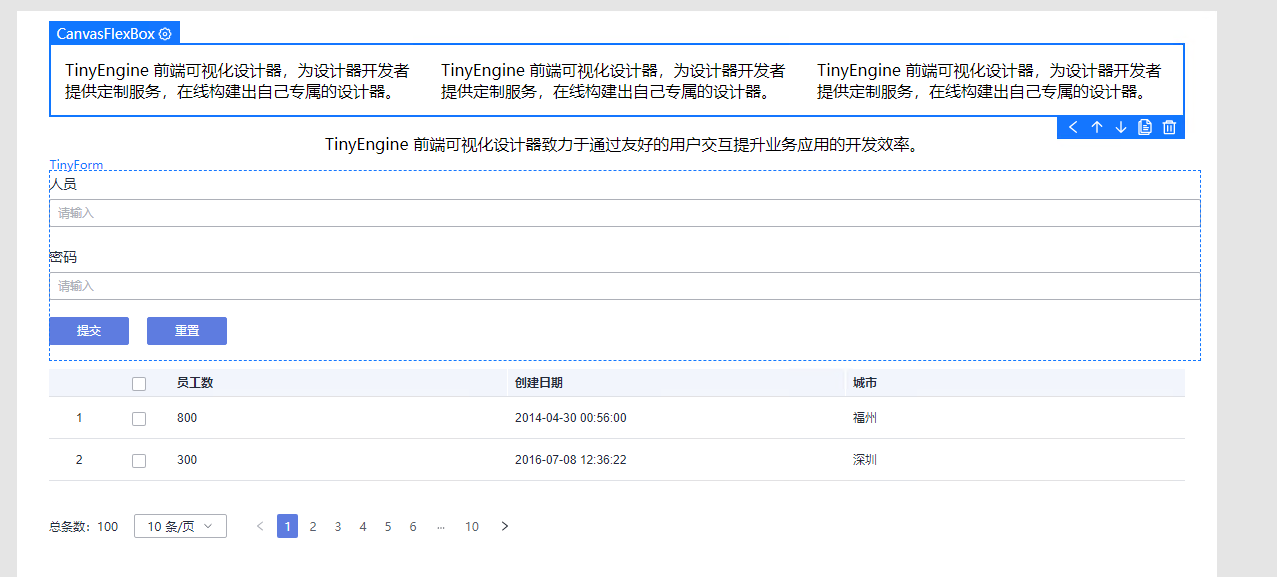
Task: Click the 提交 submit button
Action: coord(89,331)
